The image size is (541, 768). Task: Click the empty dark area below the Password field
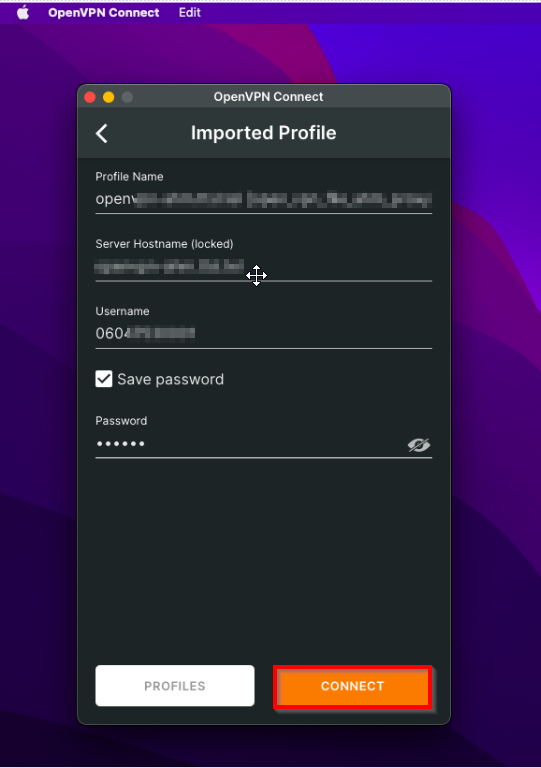pyautogui.click(x=263, y=558)
